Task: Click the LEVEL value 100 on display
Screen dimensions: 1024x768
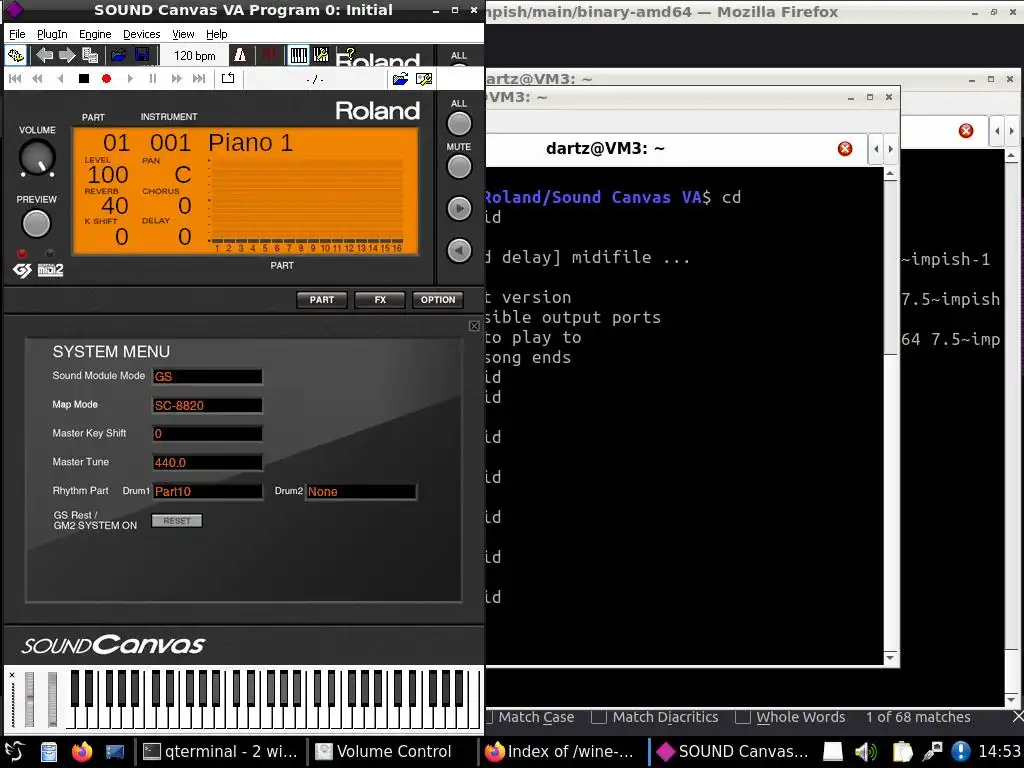Action: 108,174
